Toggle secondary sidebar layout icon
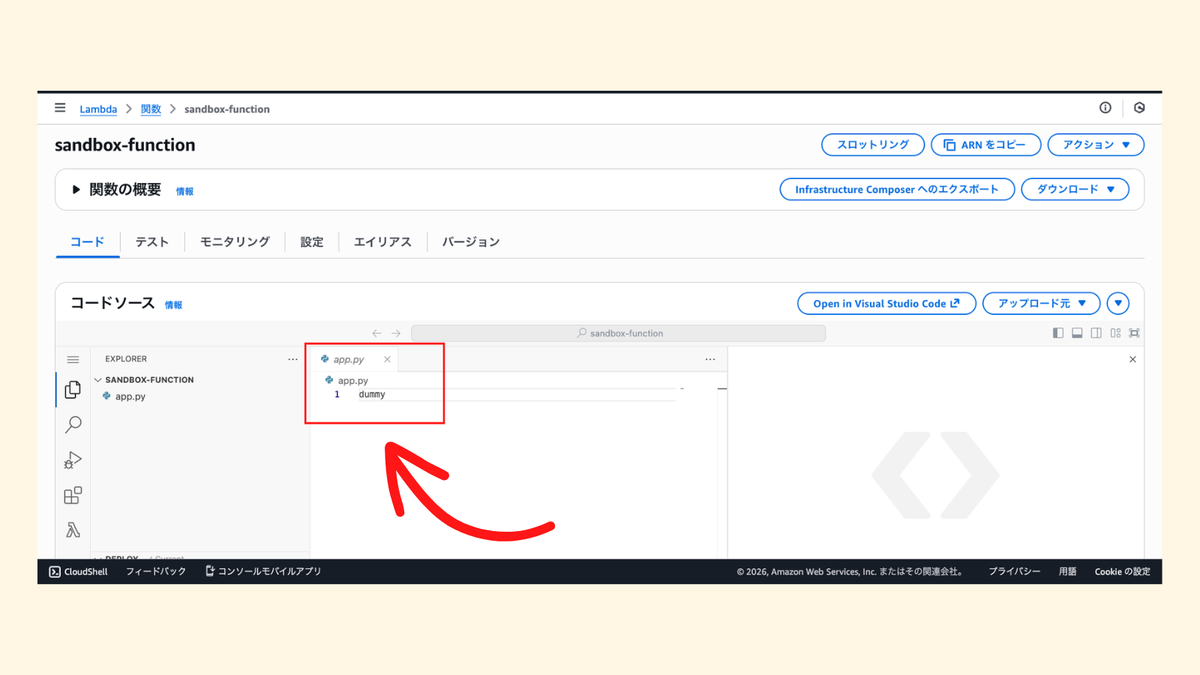1200x675 pixels. [1096, 333]
